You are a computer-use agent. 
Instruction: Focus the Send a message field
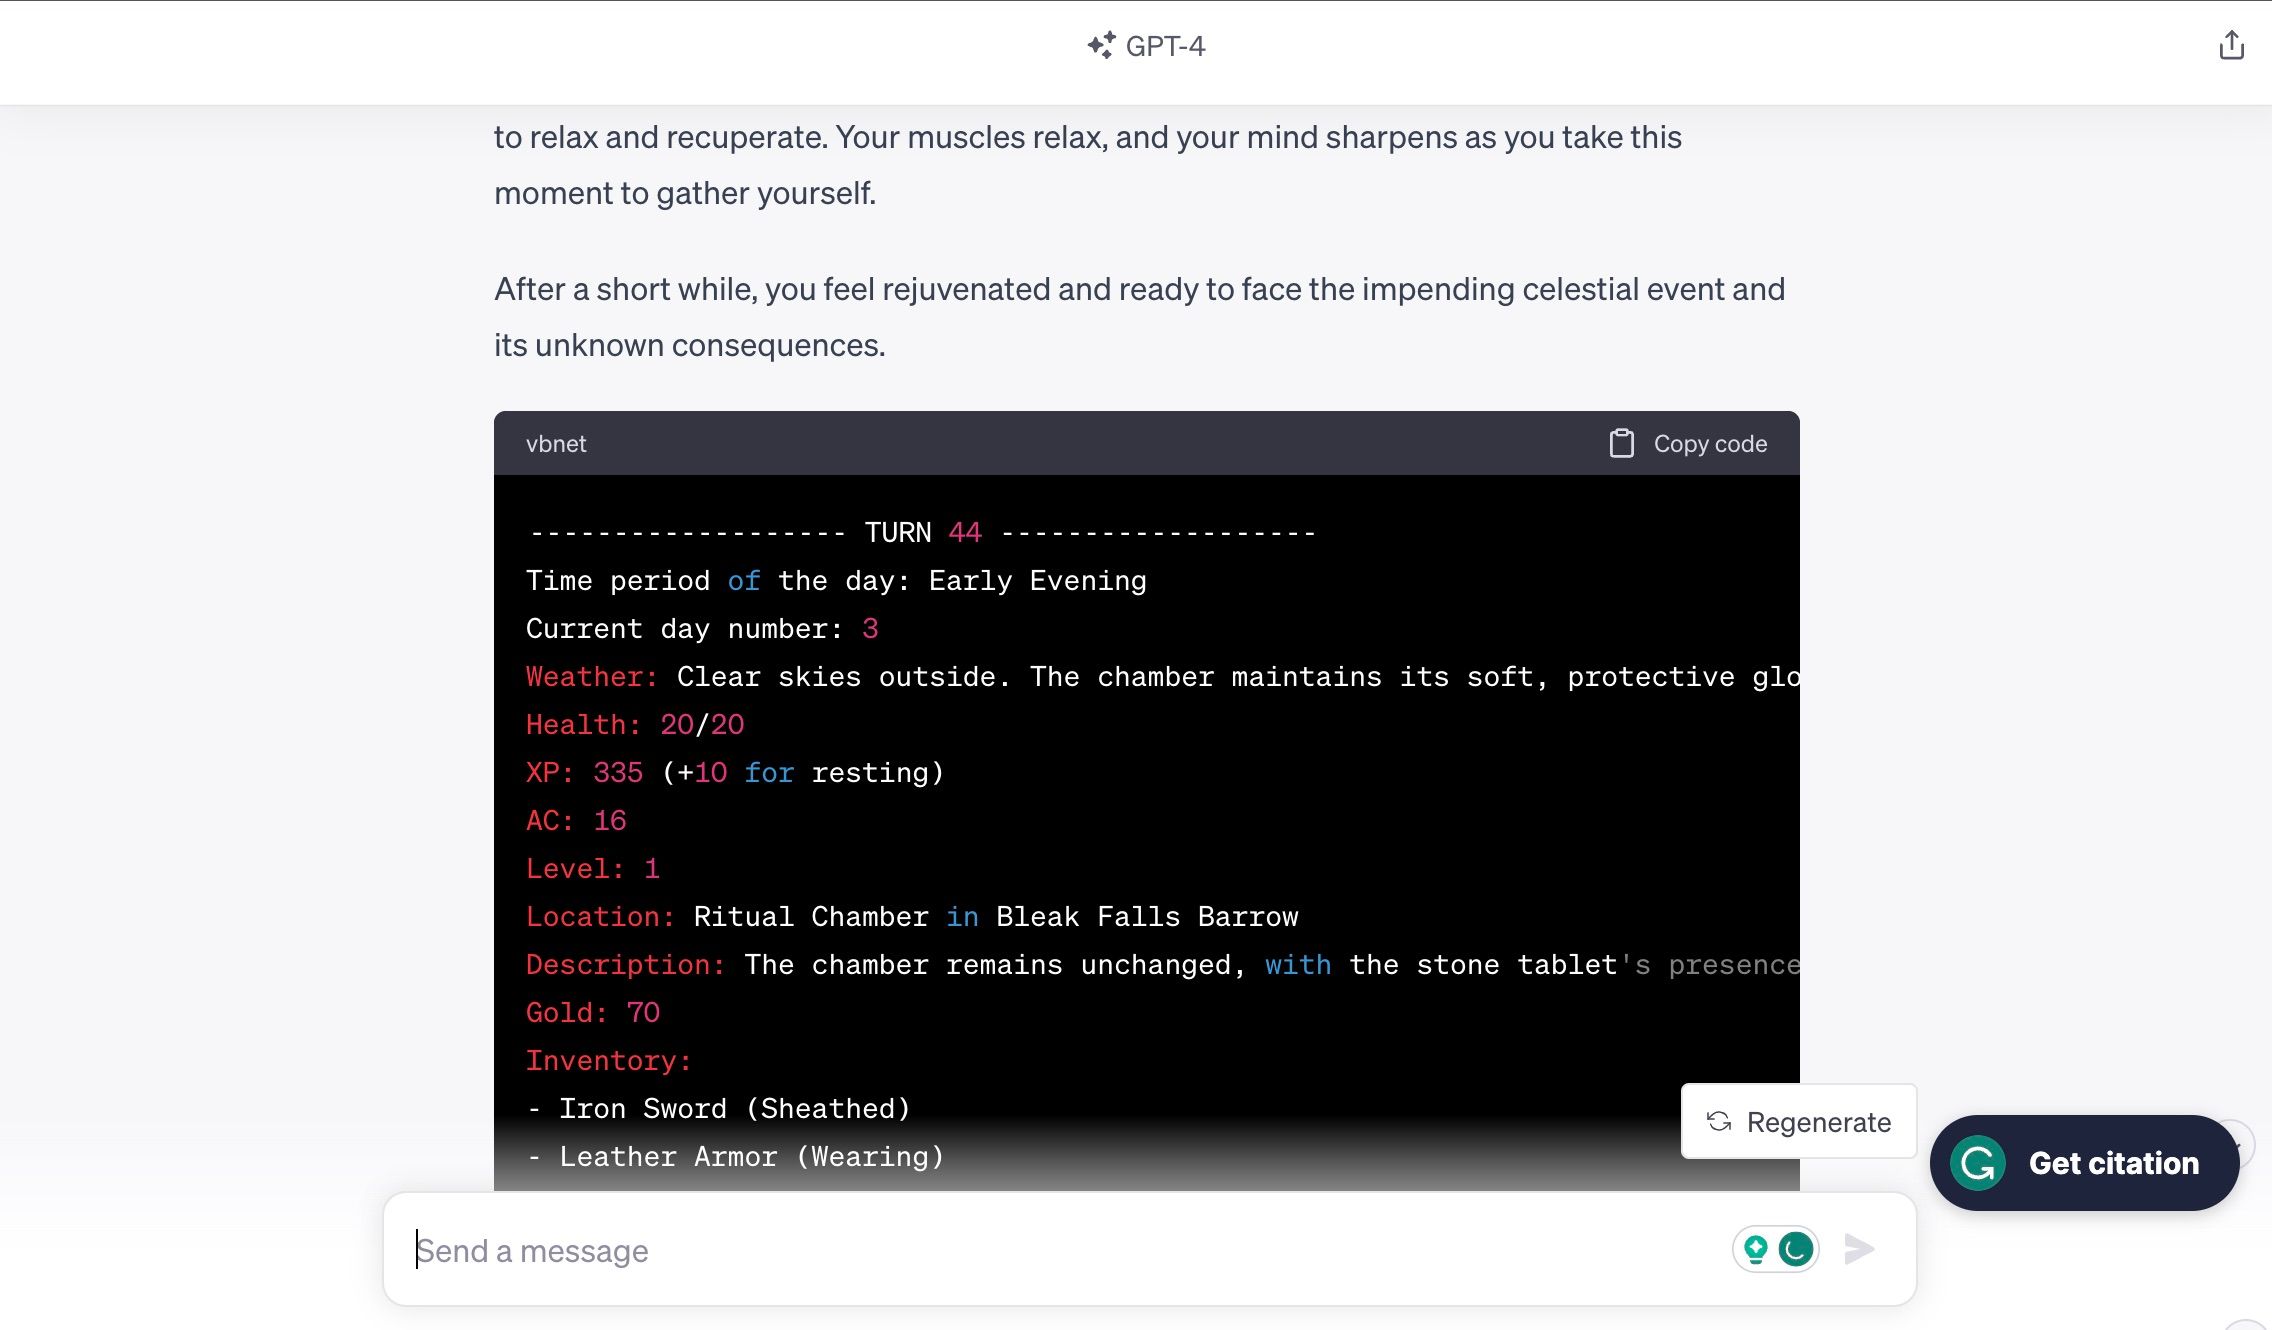[x=1000, y=1250]
